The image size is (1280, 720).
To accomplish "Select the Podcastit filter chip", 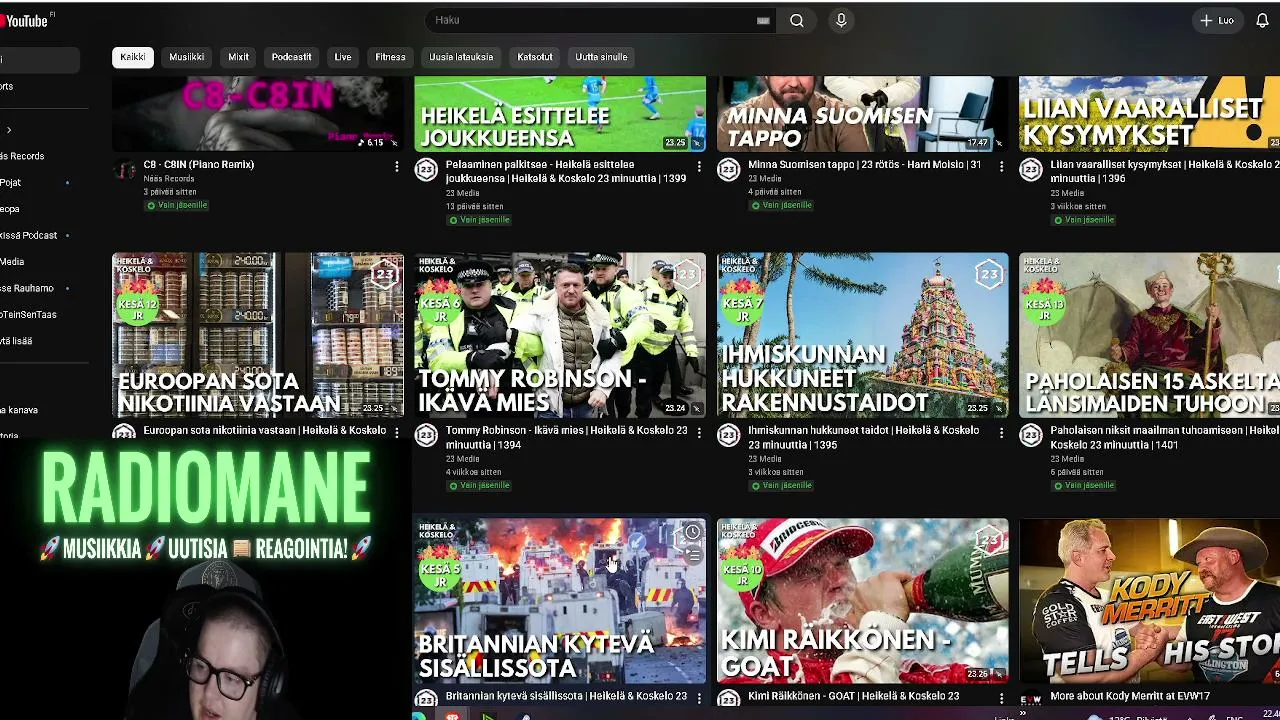I will point(291,57).
